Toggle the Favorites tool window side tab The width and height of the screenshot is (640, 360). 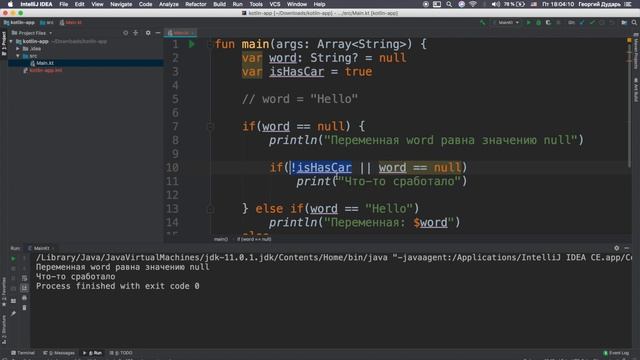(x=4, y=291)
